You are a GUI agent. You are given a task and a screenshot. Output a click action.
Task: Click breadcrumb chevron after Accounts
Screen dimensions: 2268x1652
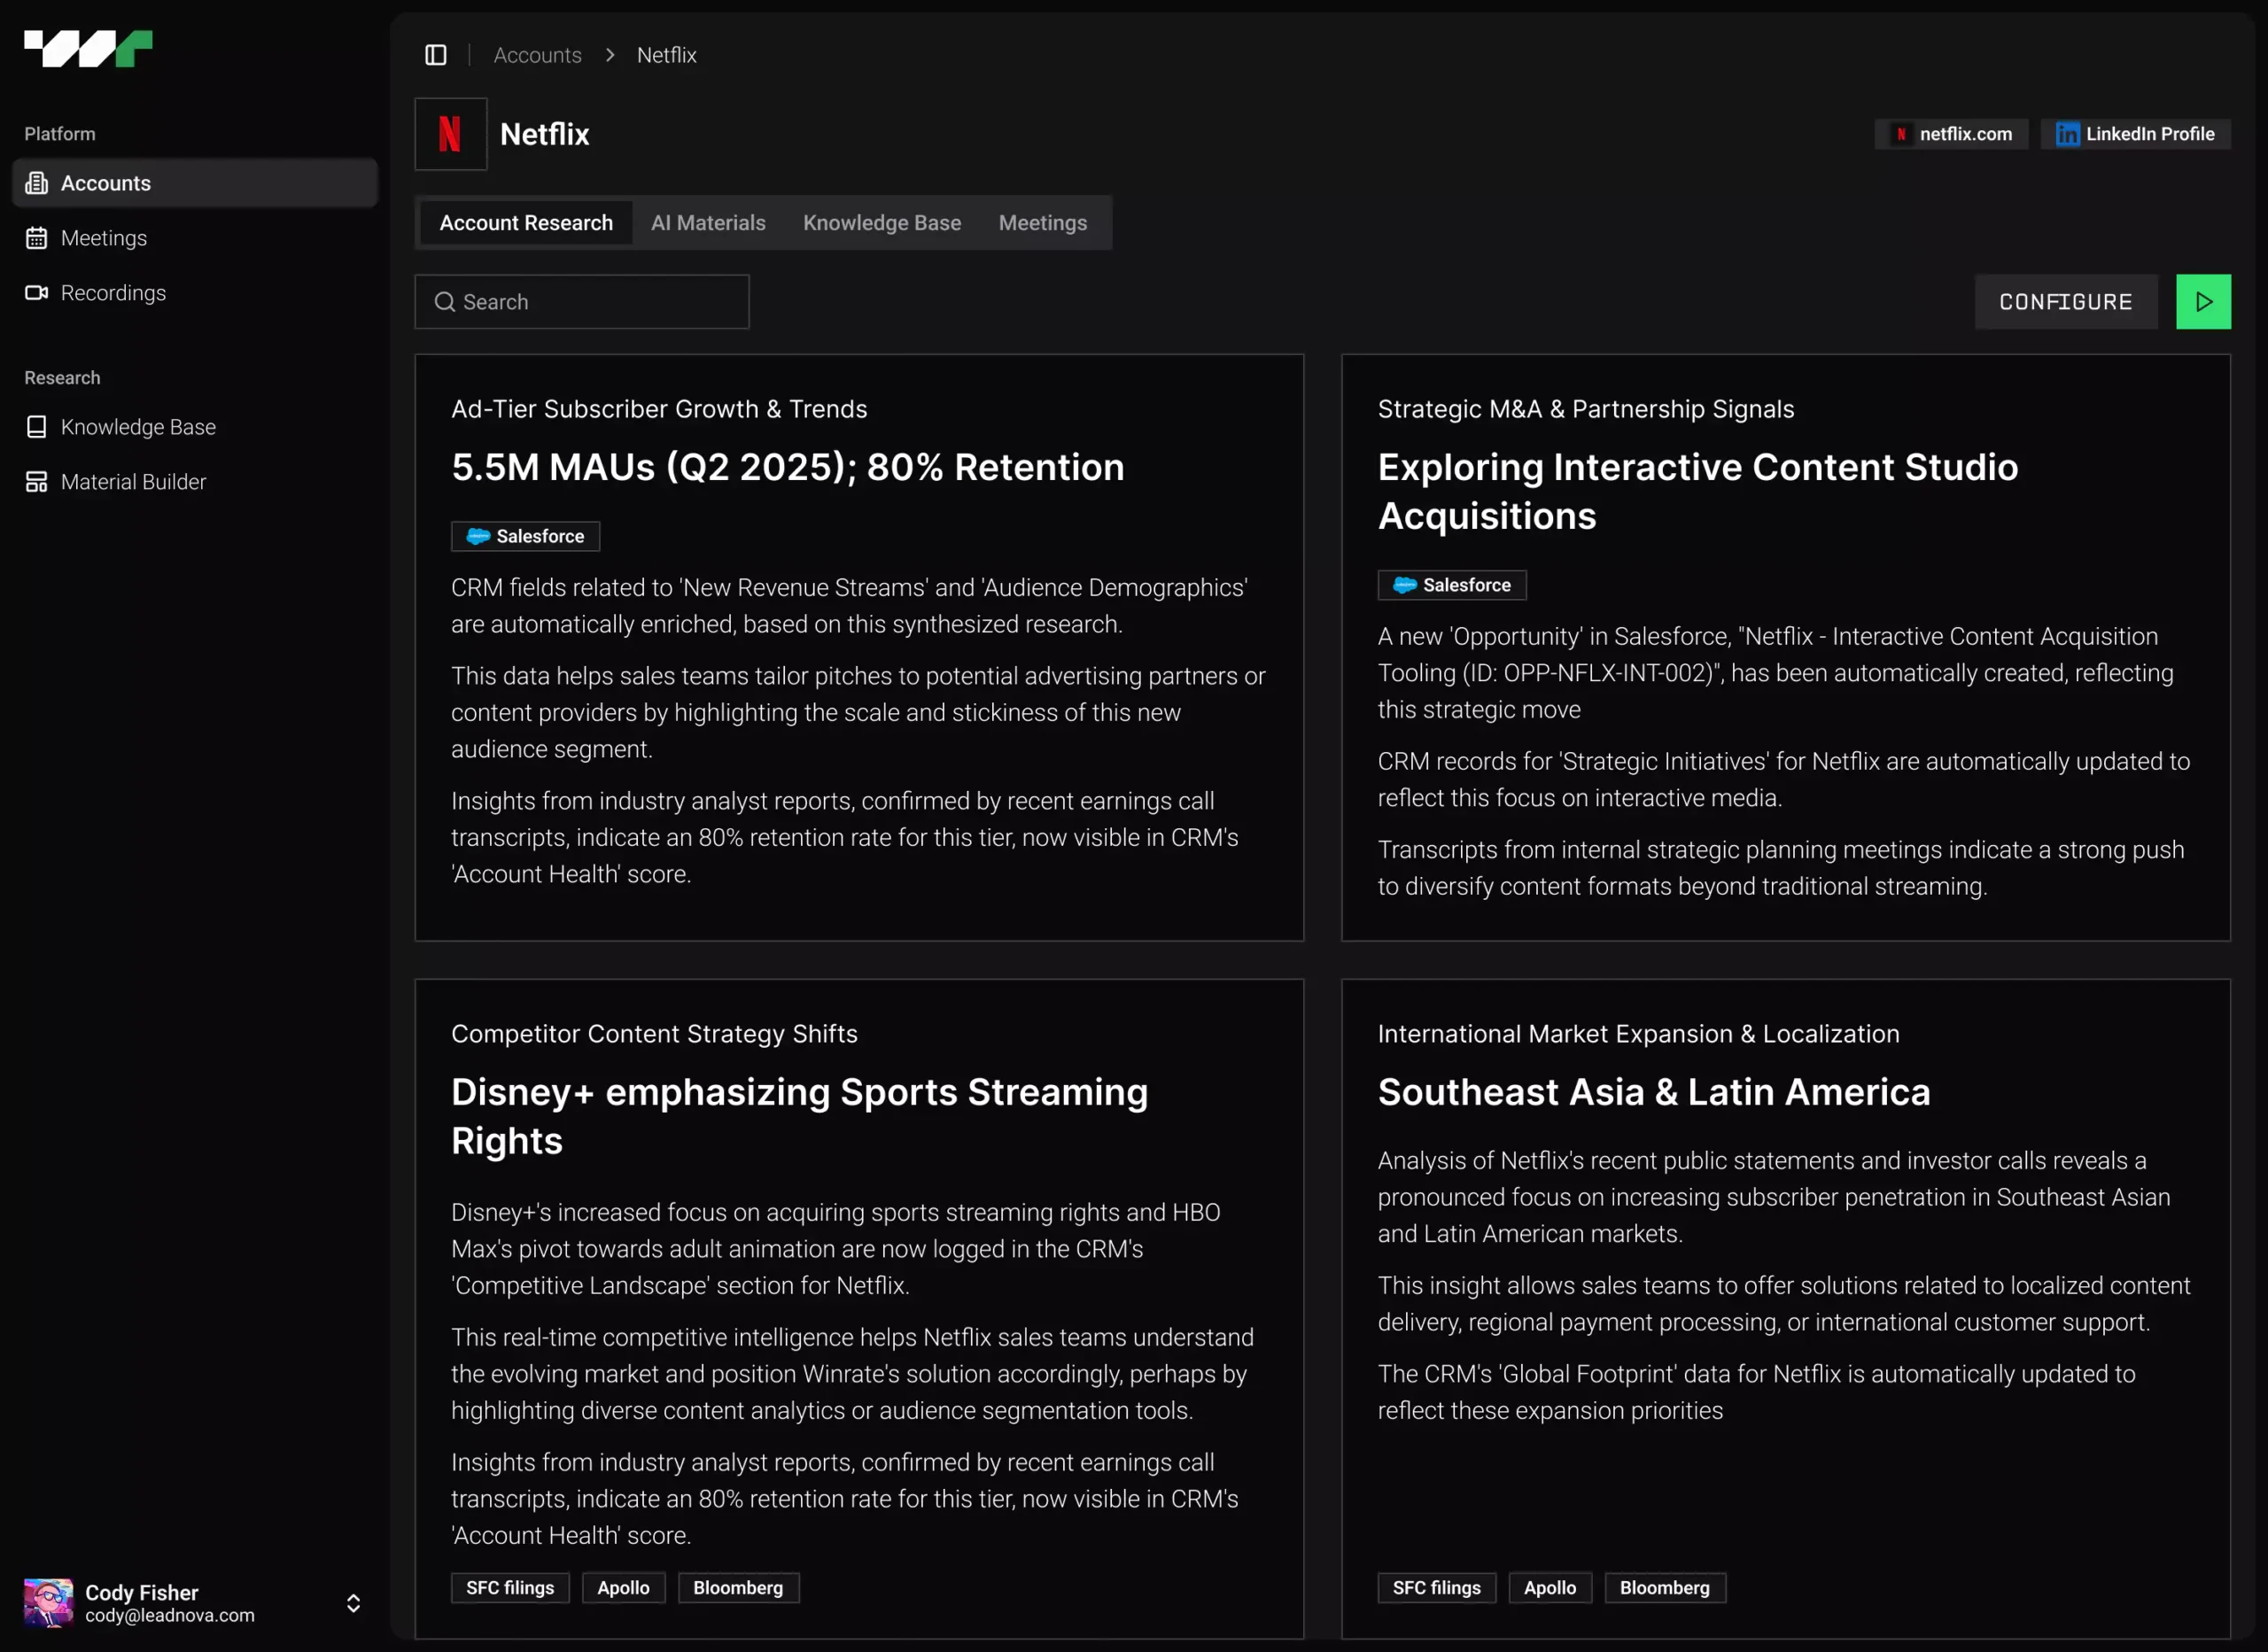(610, 55)
